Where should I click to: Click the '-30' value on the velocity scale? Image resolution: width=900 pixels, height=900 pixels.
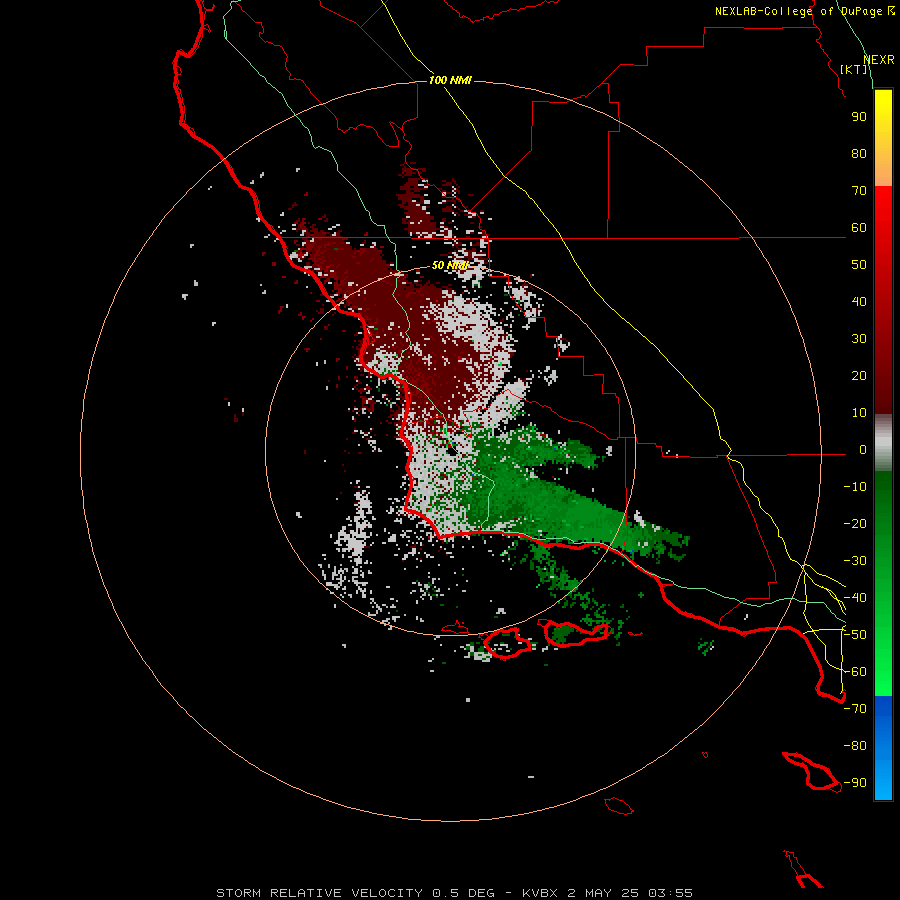click(855, 561)
